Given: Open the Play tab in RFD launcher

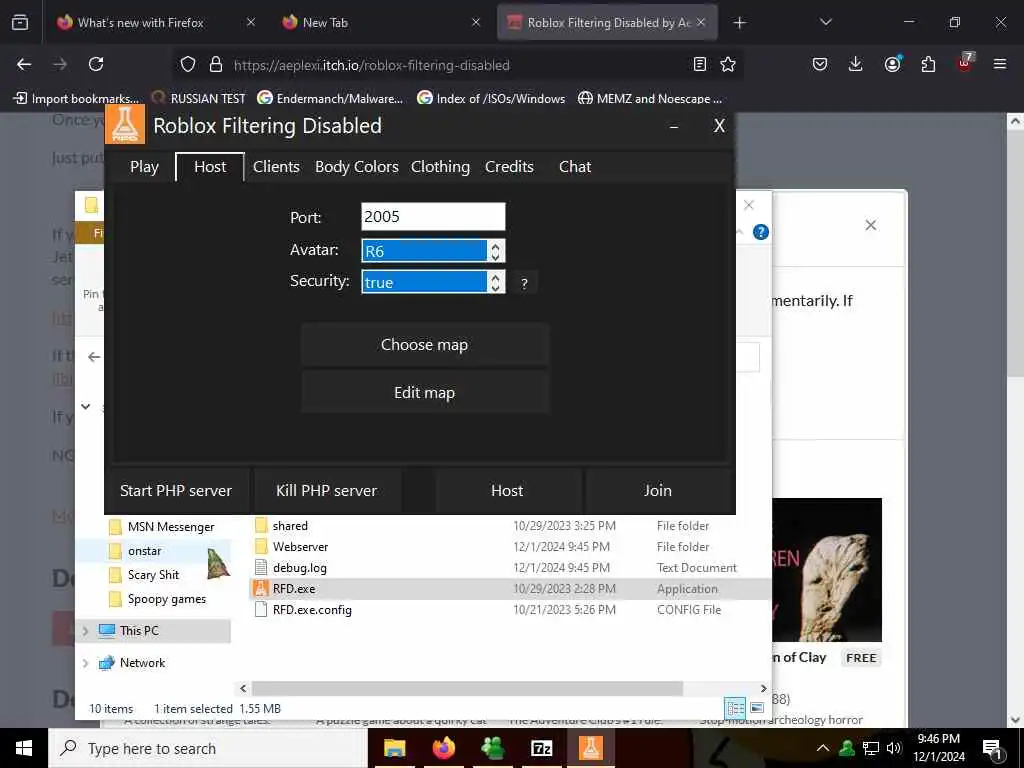Looking at the screenshot, I should 144,167.
